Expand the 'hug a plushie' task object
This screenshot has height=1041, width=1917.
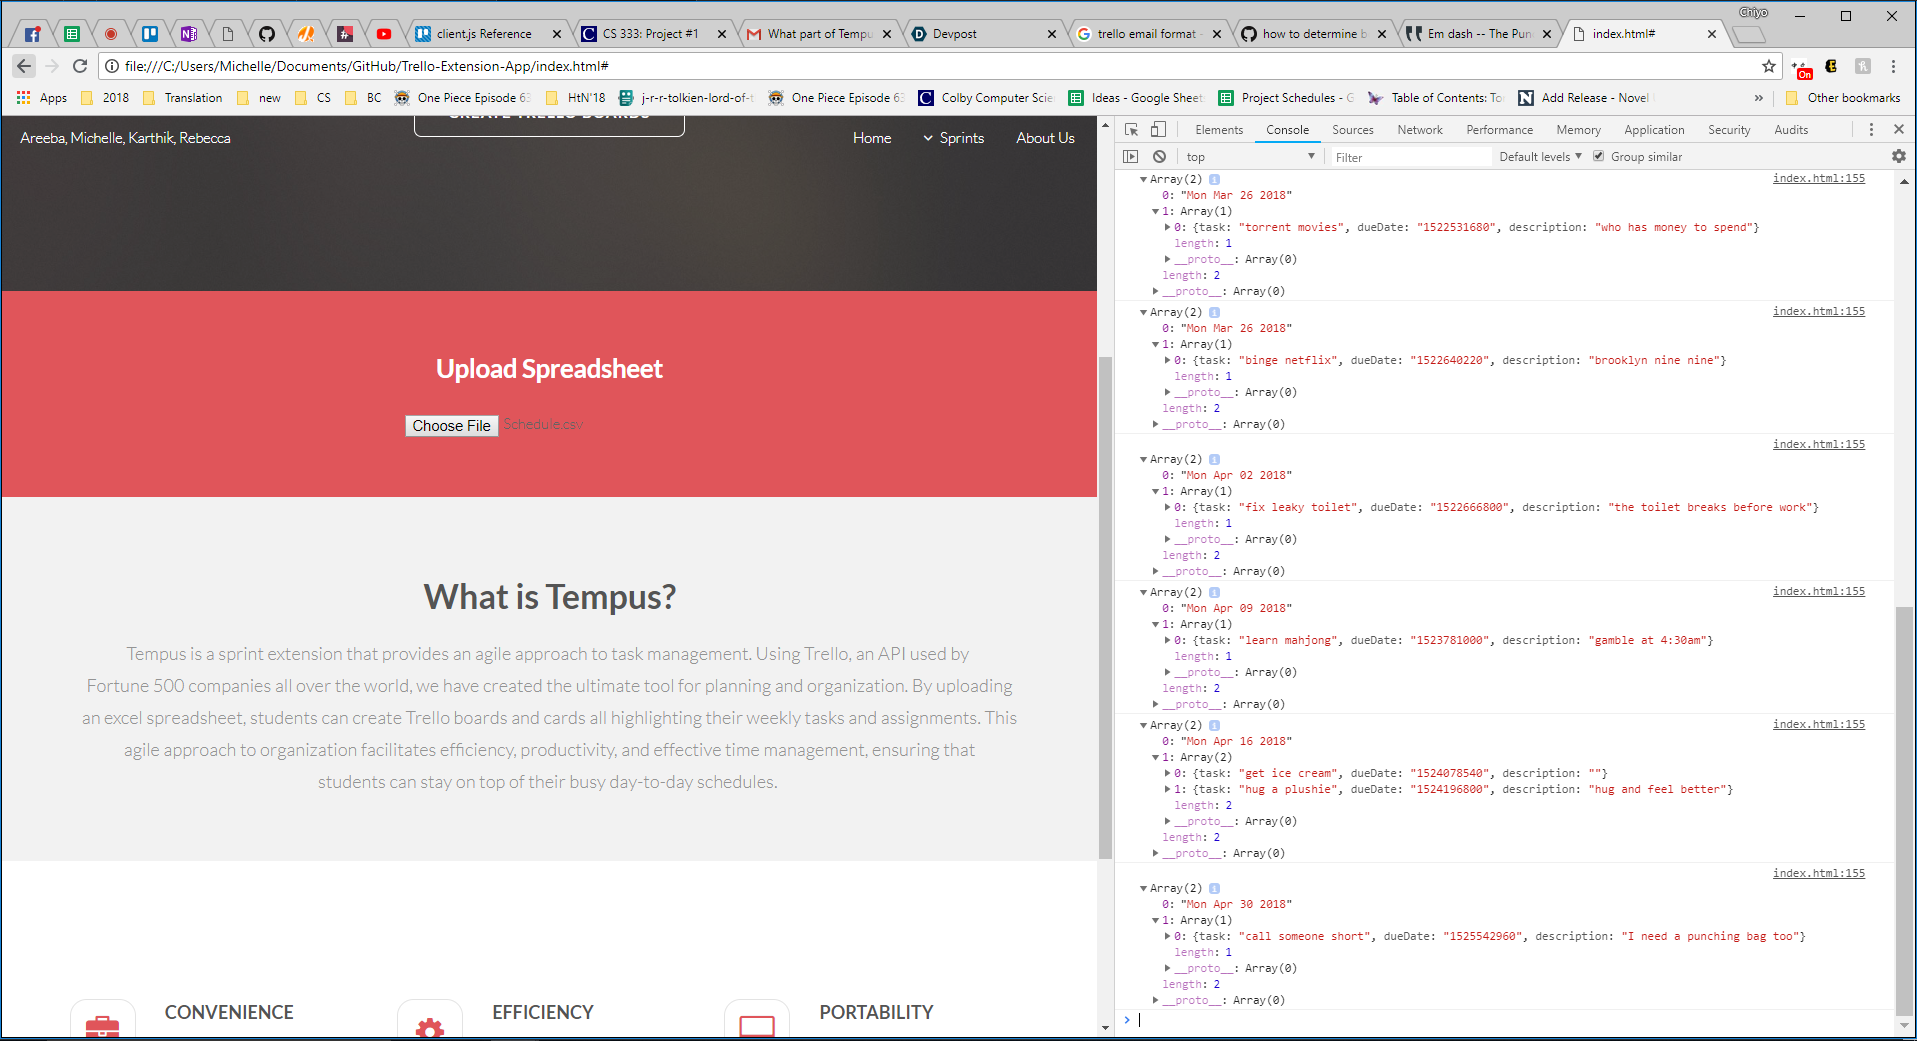click(1167, 789)
